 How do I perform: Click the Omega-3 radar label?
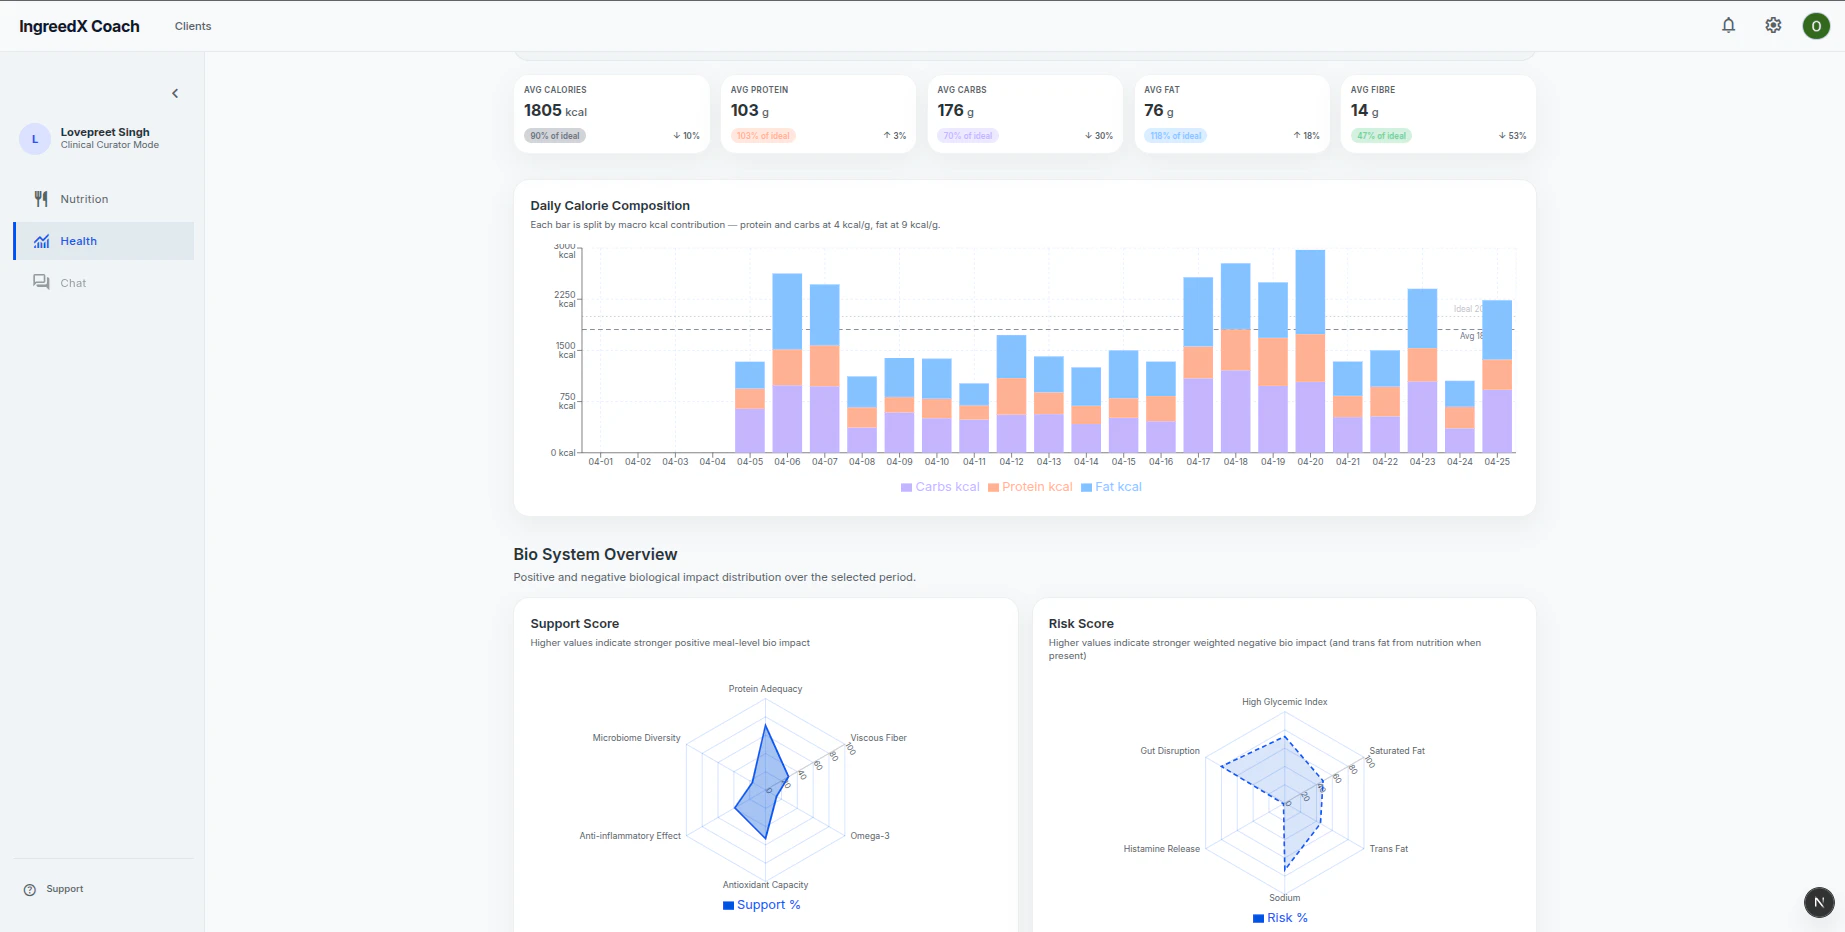click(870, 836)
